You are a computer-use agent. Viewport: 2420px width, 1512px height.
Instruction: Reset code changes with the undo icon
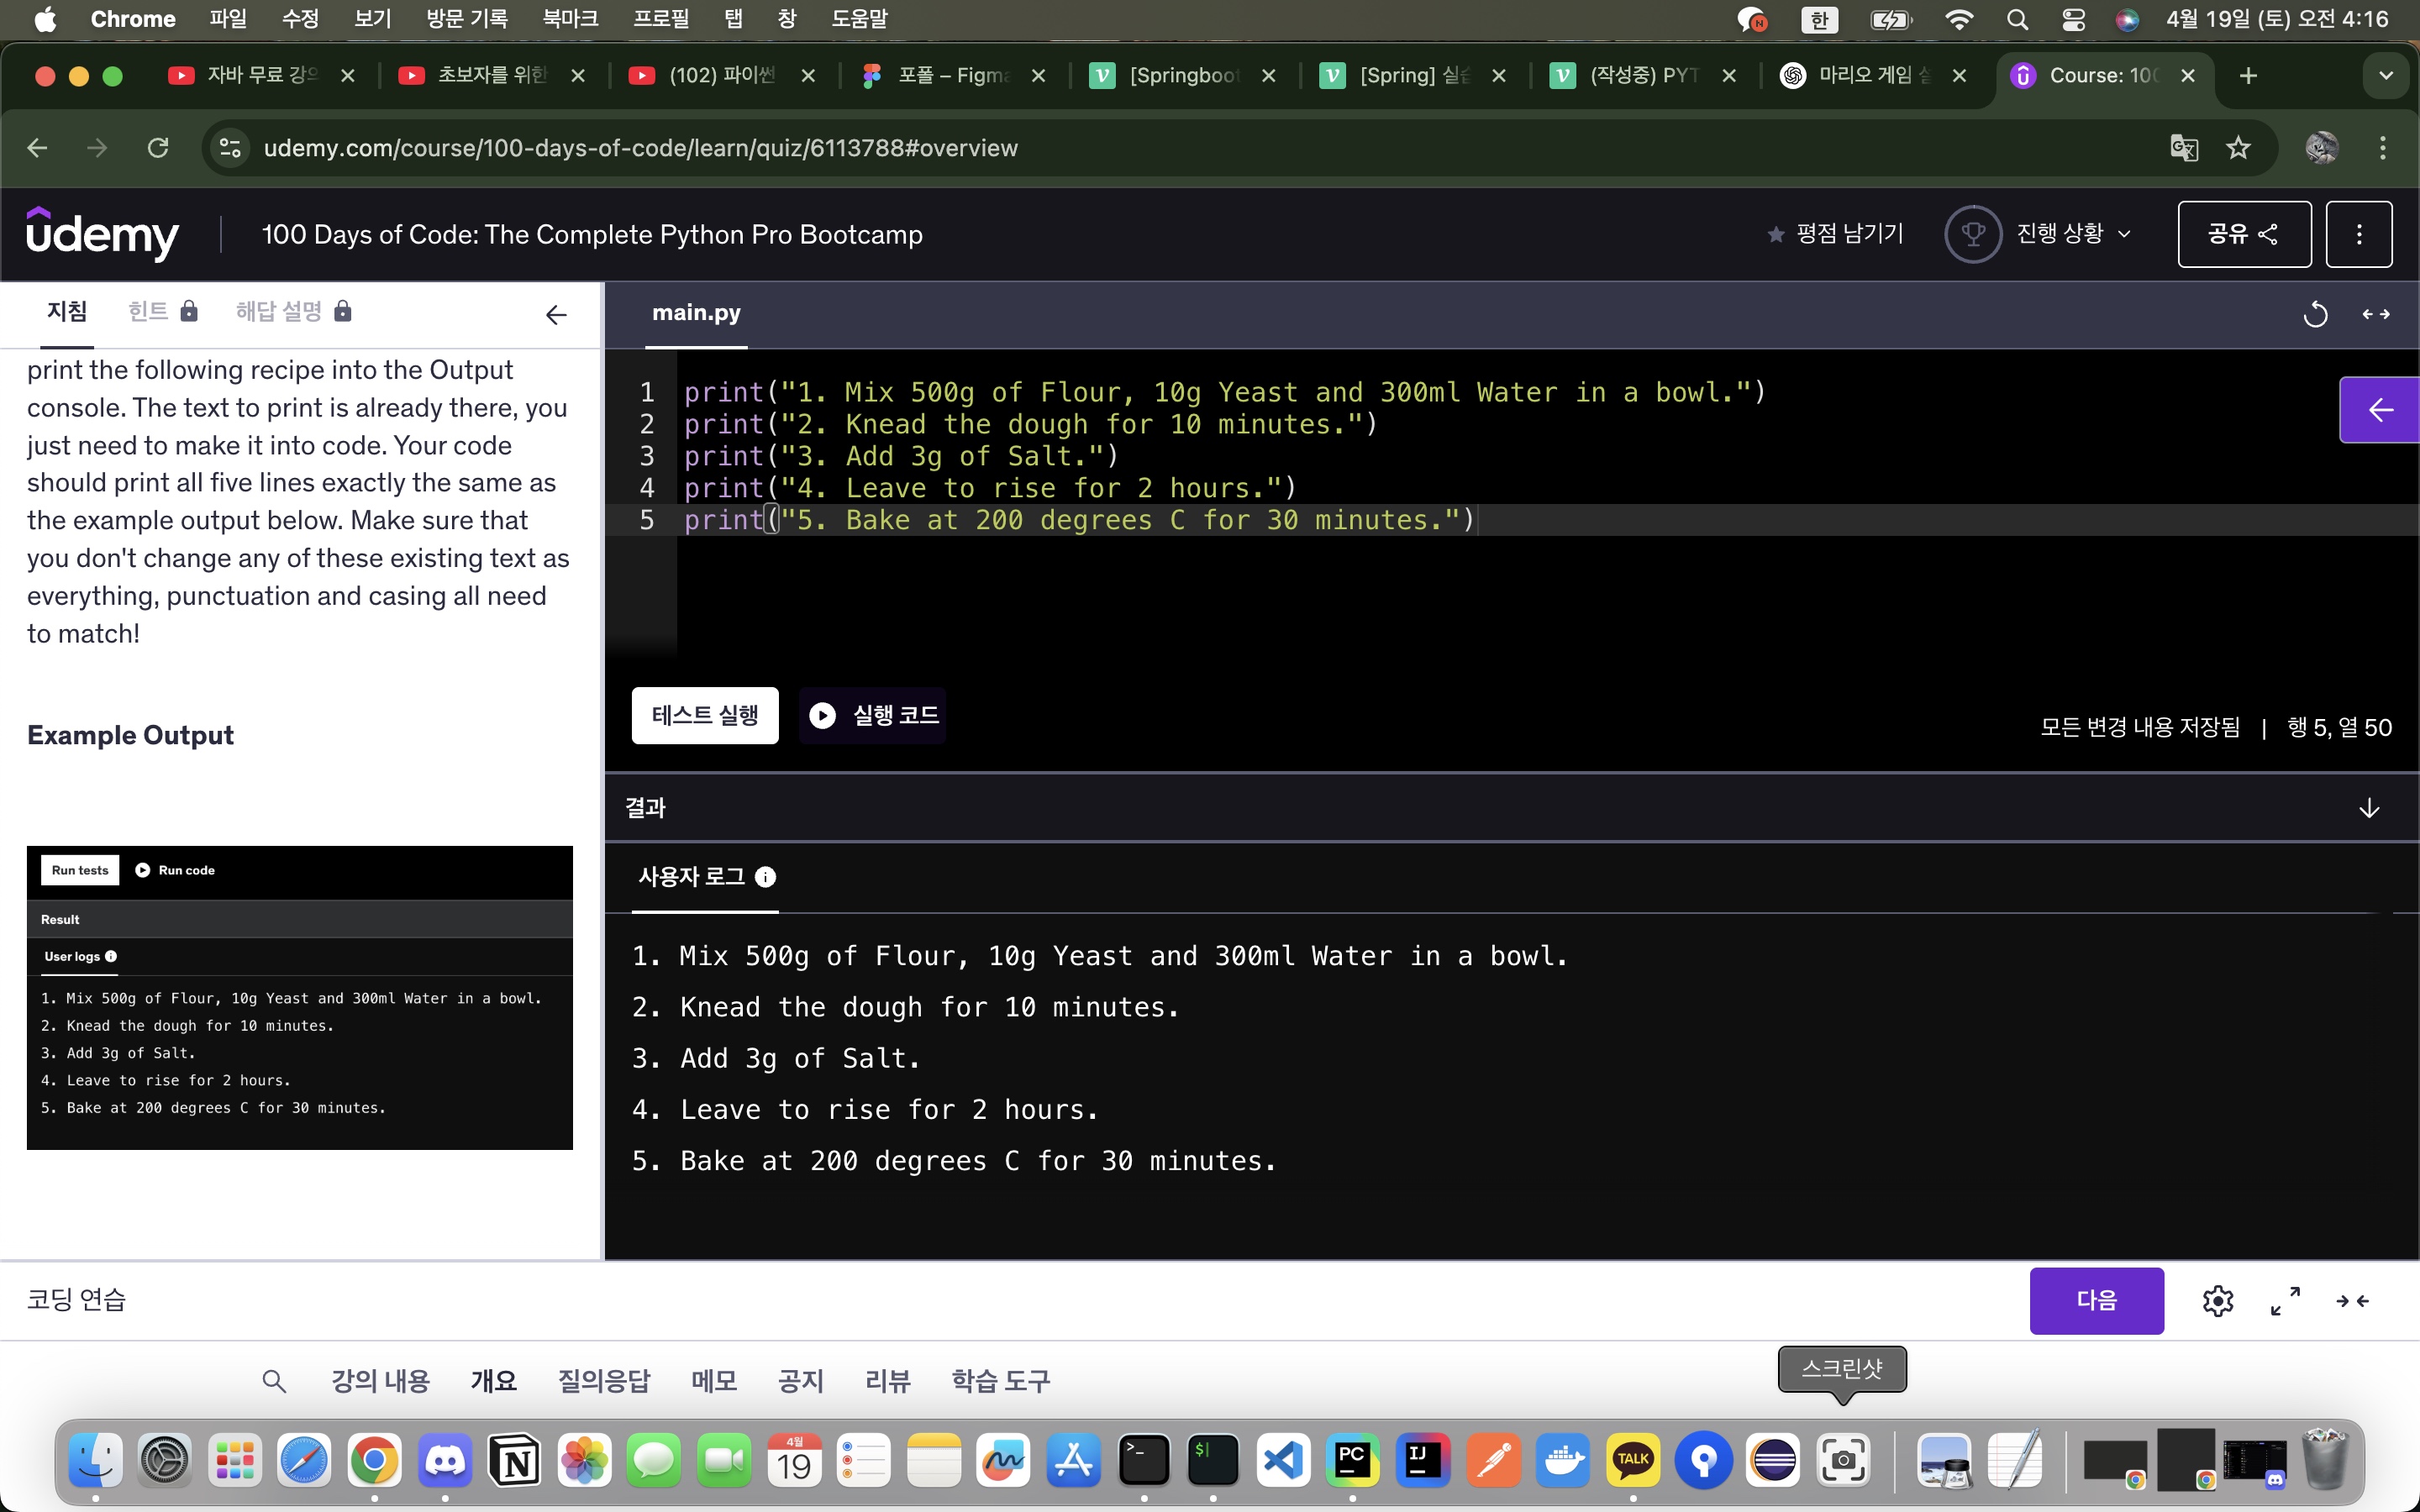(2315, 314)
